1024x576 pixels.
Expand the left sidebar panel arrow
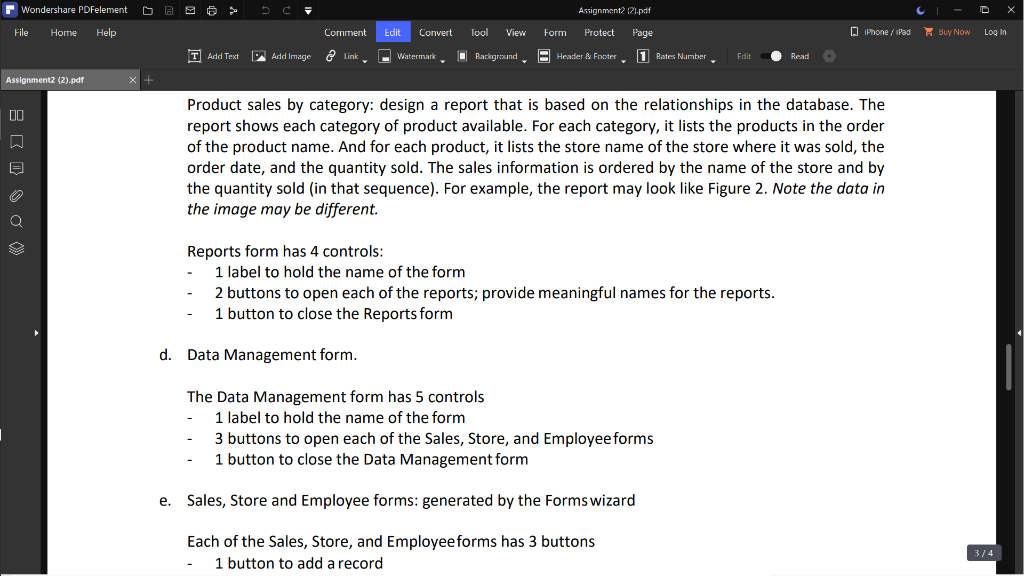click(37, 332)
